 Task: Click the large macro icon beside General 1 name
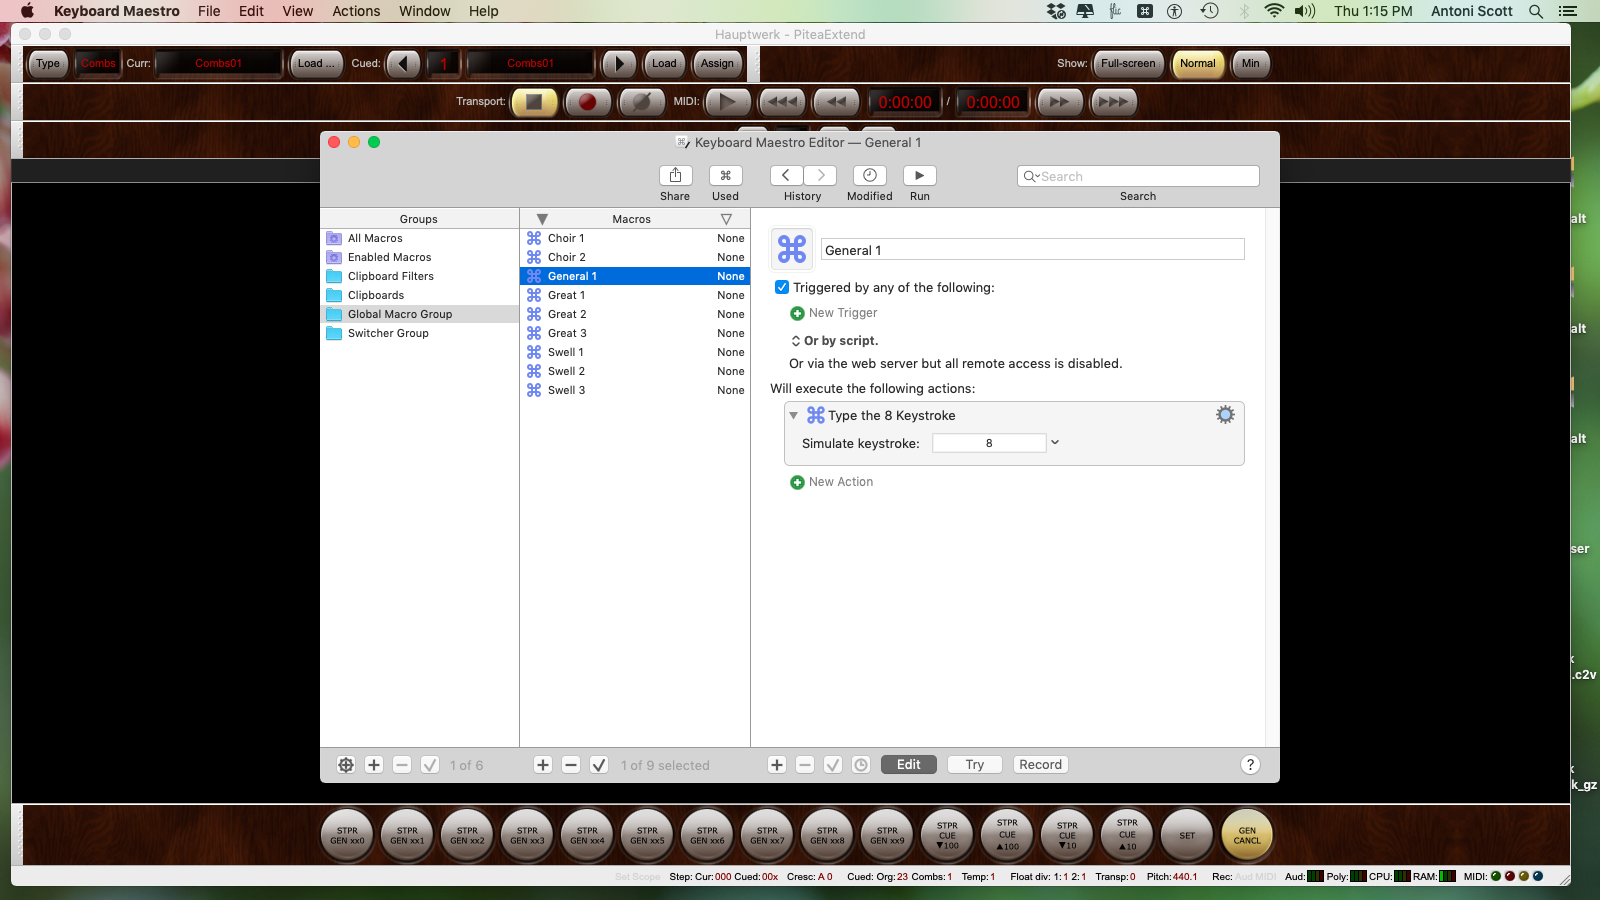792,249
